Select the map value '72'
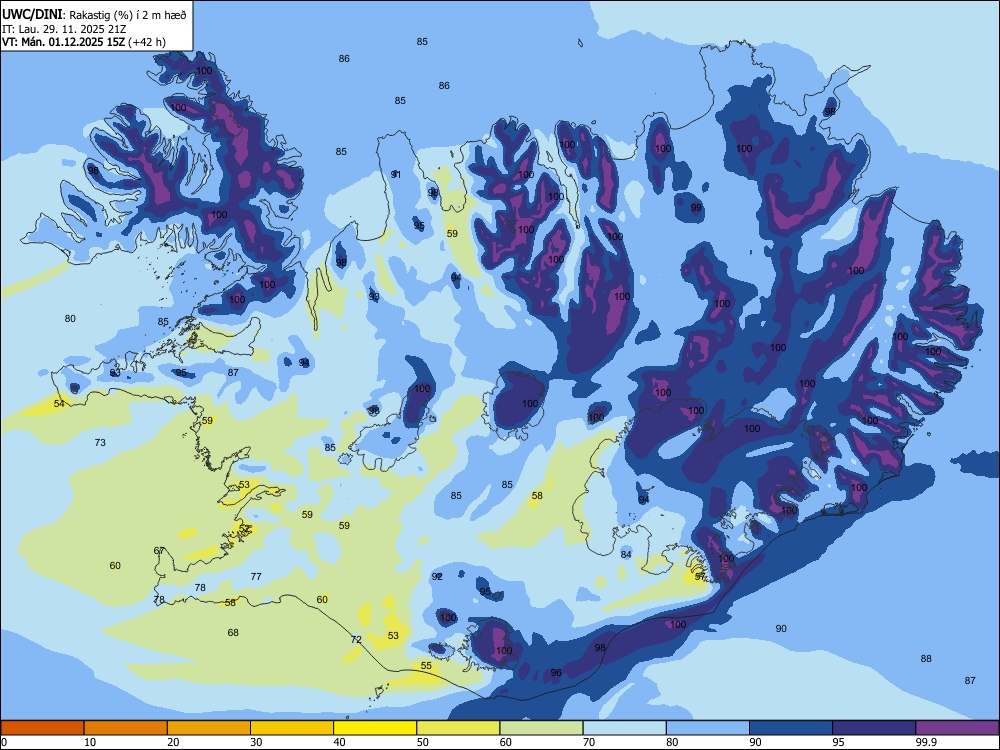This screenshot has width=1000, height=750. point(356,640)
